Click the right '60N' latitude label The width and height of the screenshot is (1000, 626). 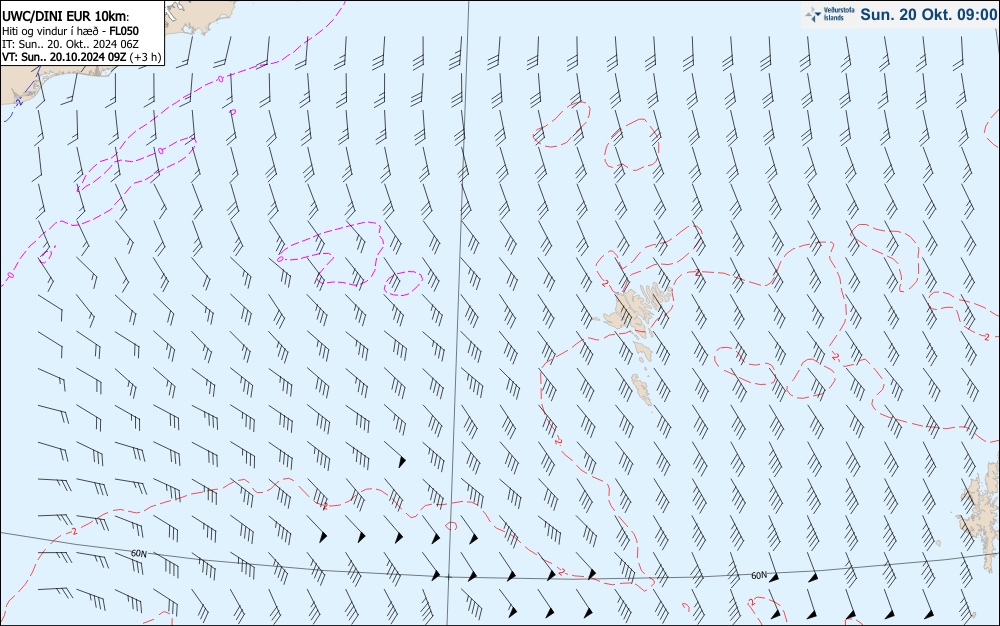[x=759, y=576]
